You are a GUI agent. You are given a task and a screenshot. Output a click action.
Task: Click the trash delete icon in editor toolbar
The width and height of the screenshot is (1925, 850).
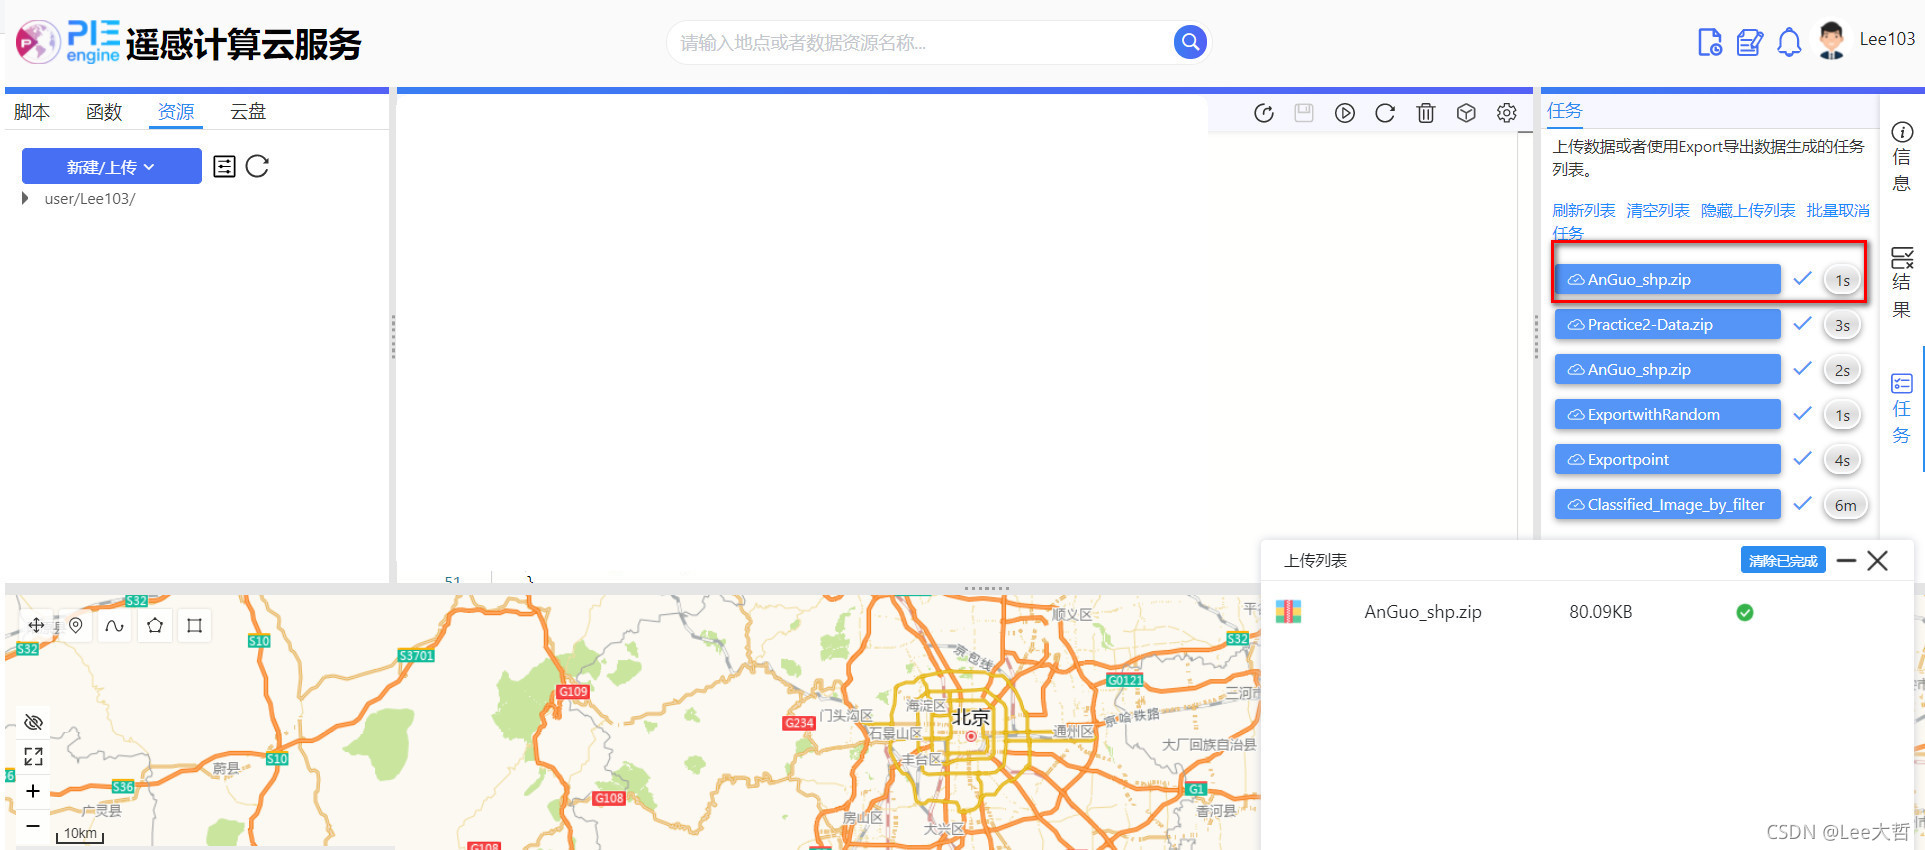click(x=1426, y=113)
